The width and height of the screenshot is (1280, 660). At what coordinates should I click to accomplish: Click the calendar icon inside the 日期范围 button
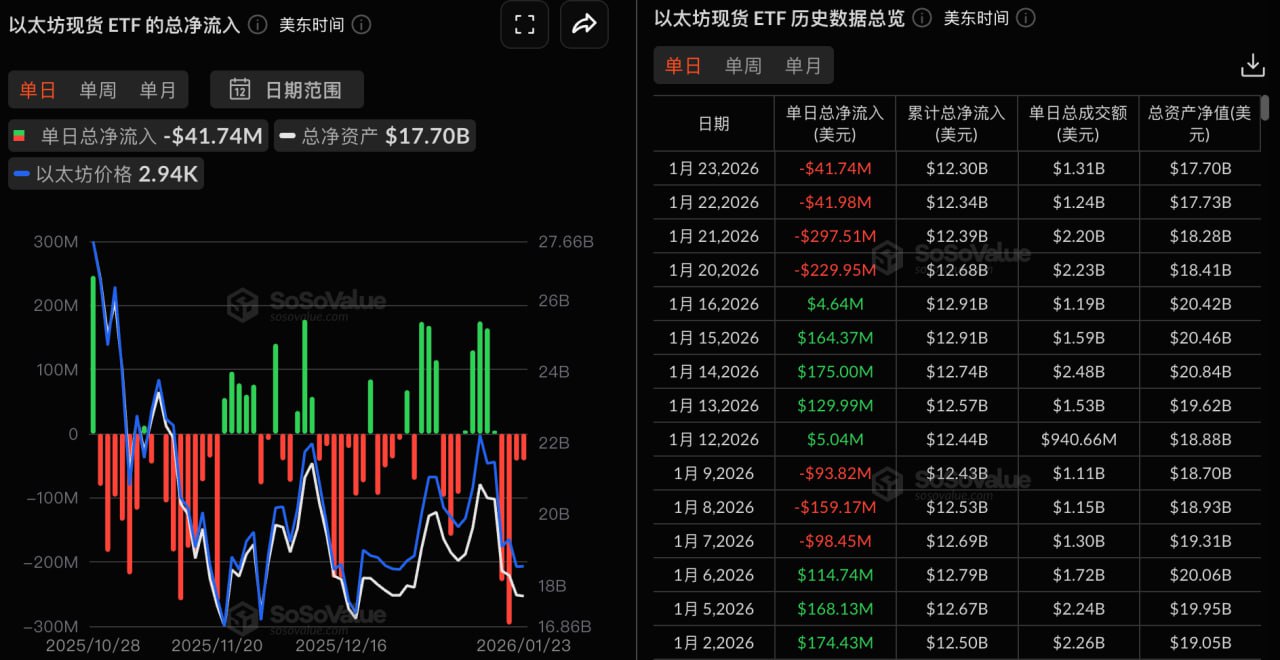click(240, 89)
